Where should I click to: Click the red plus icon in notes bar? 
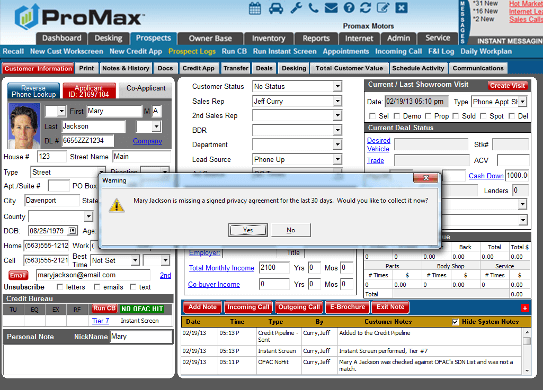point(525,308)
